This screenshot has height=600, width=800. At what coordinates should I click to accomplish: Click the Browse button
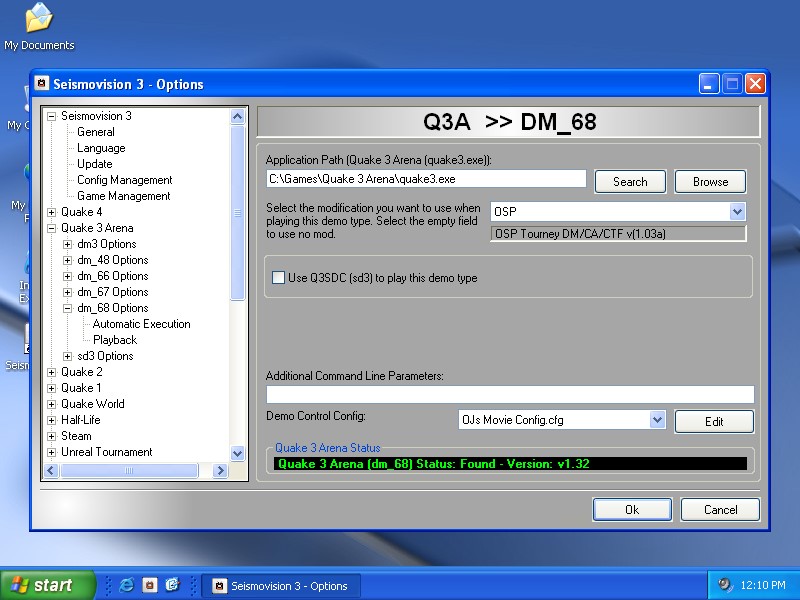pyautogui.click(x=710, y=181)
